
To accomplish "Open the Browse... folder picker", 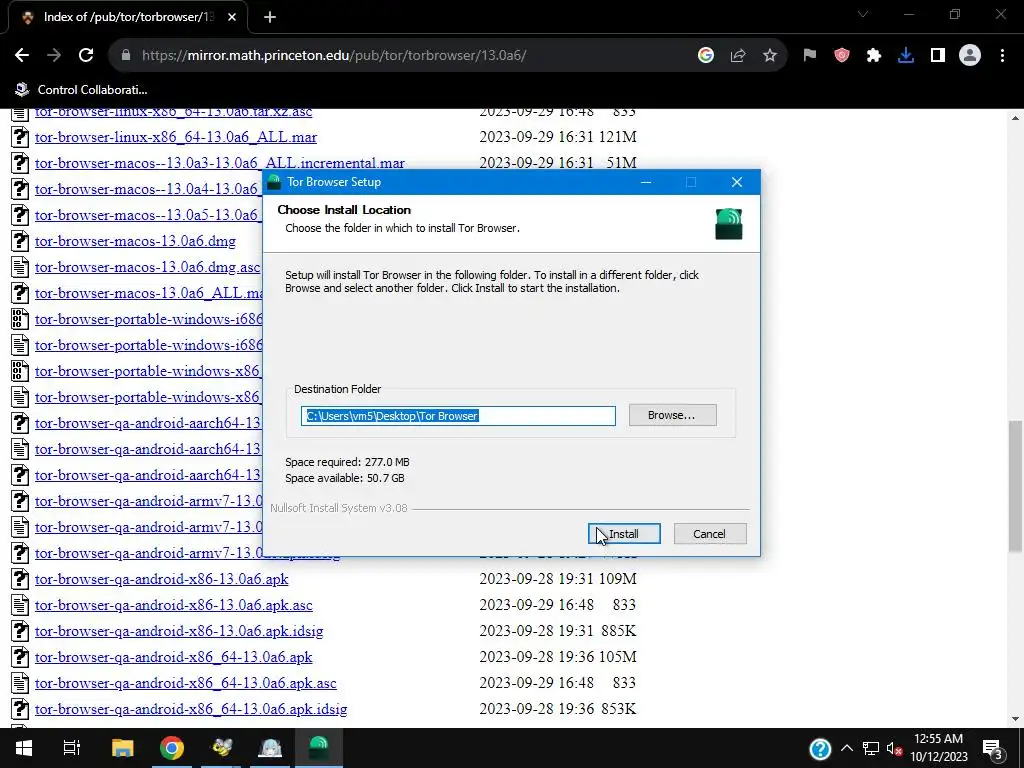I will coord(672,415).
